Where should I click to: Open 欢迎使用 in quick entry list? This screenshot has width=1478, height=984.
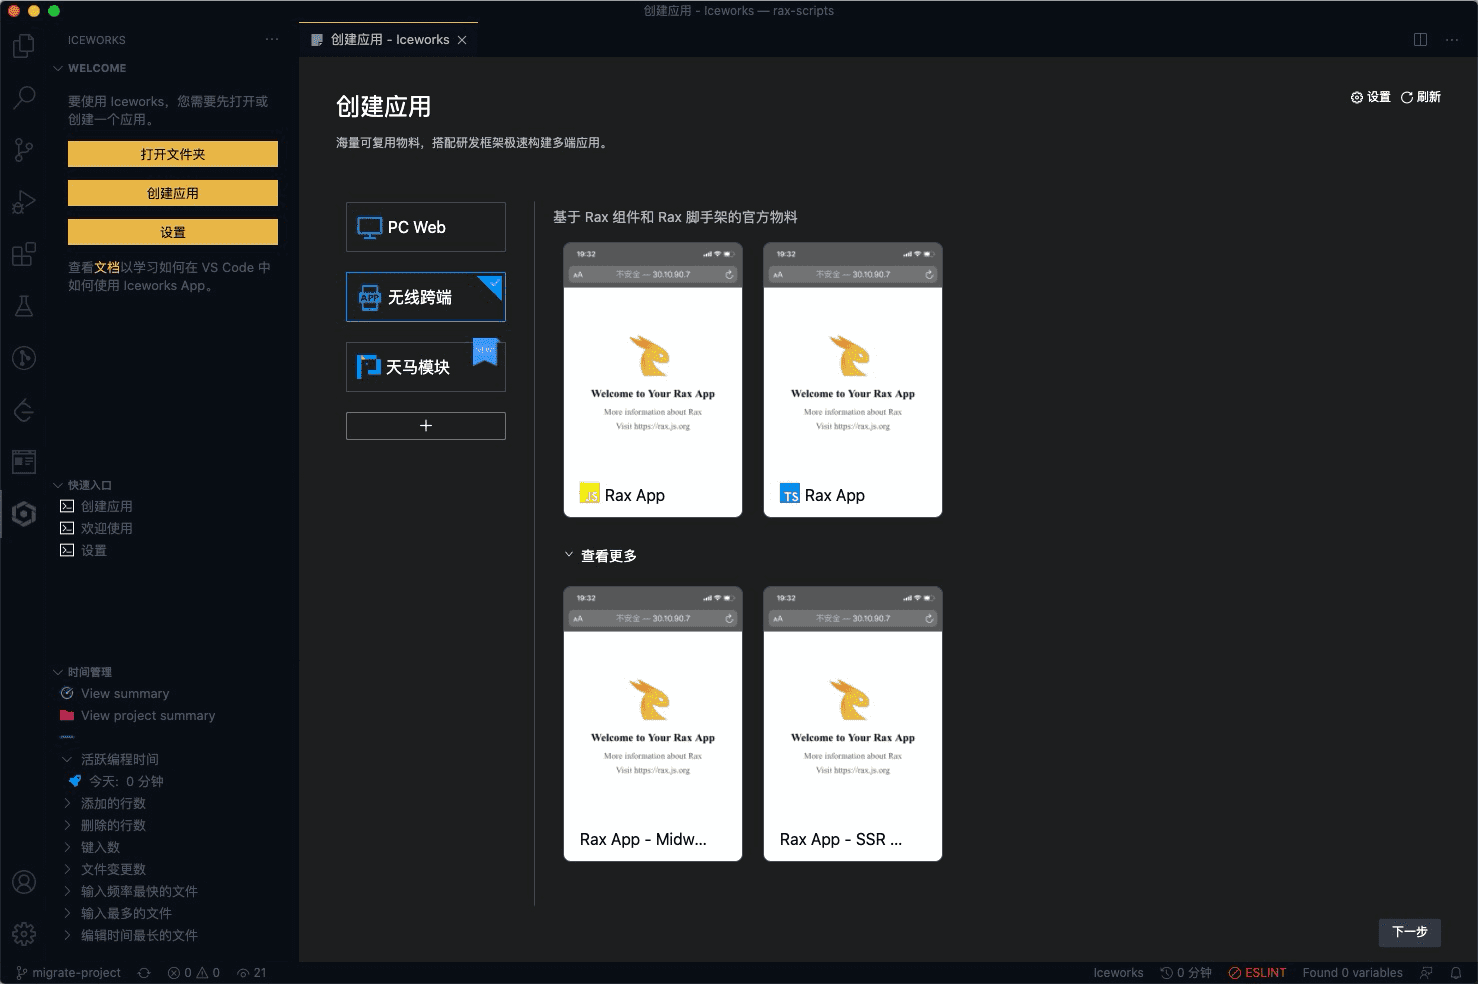pos(107,528)
